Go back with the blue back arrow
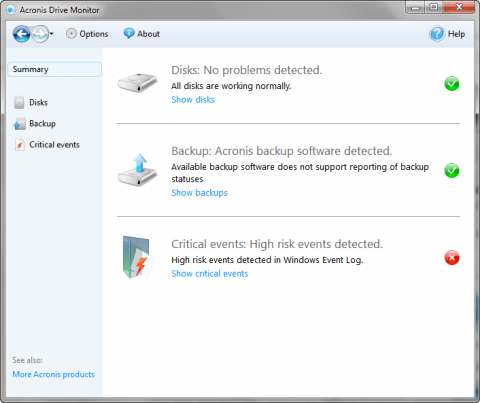The height and width of the screenshot is (403, 480). point(22,34)
